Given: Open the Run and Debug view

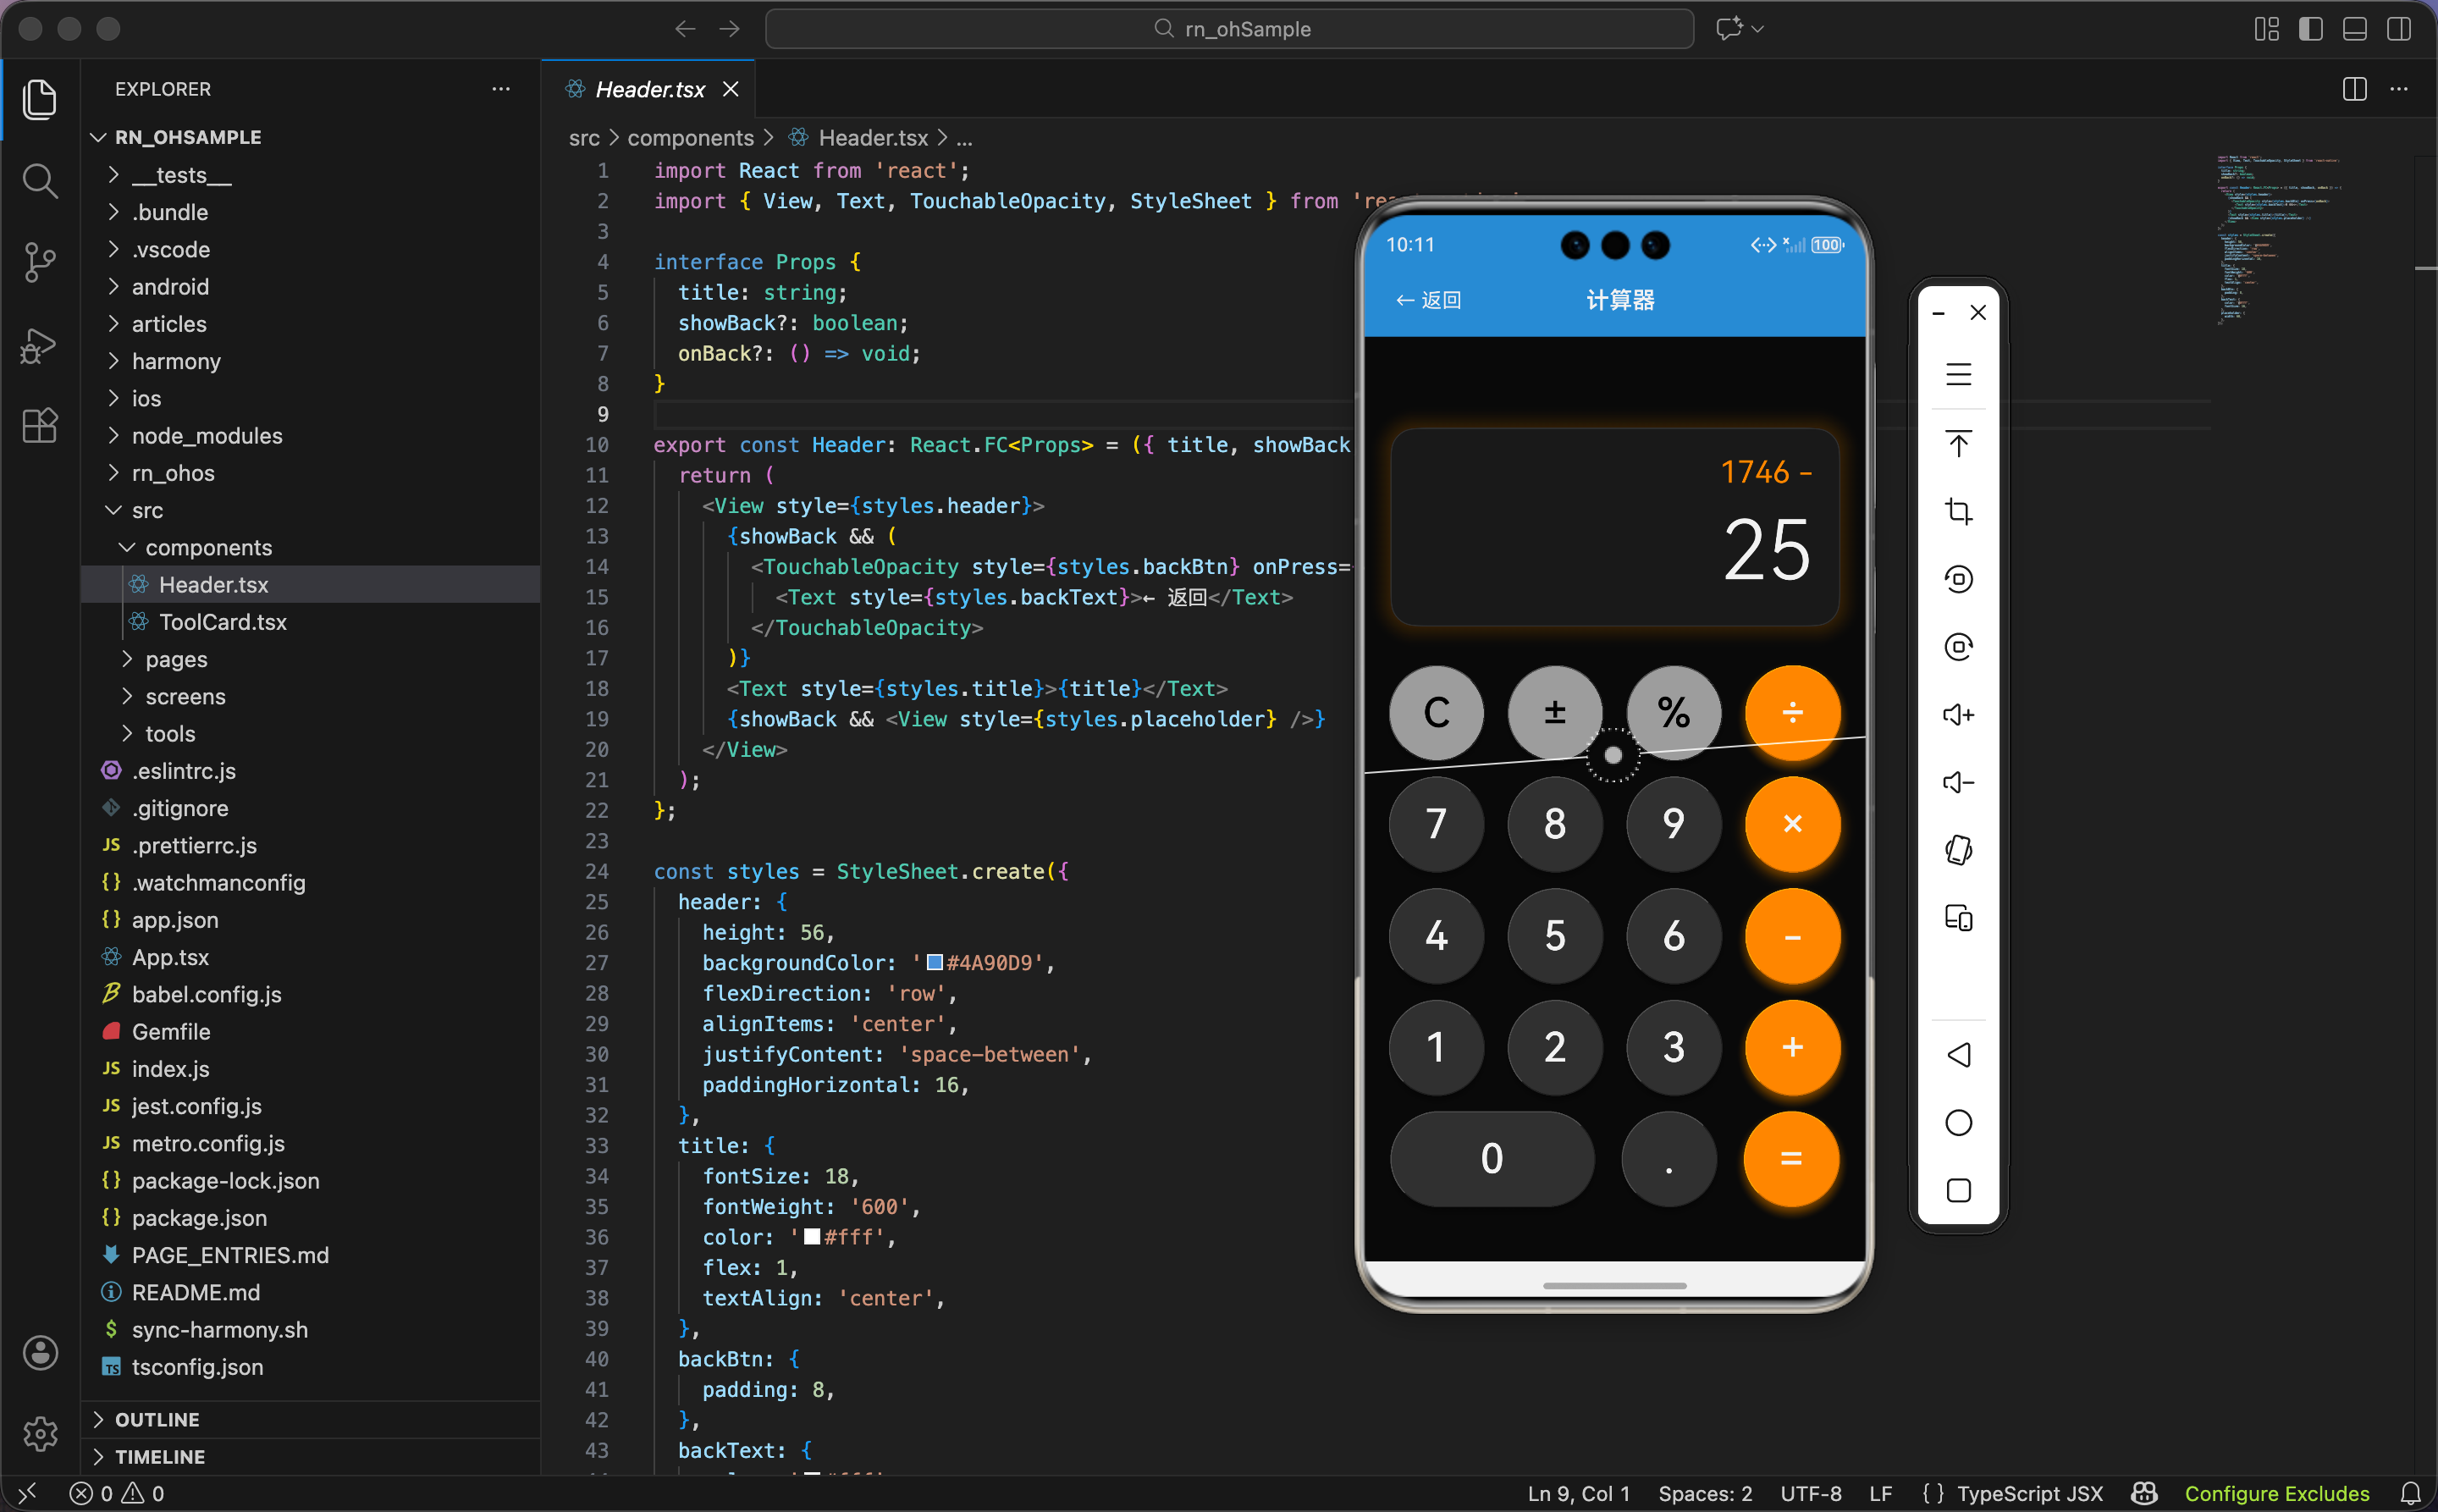Looking at the screenshot, I should [39, 345].
